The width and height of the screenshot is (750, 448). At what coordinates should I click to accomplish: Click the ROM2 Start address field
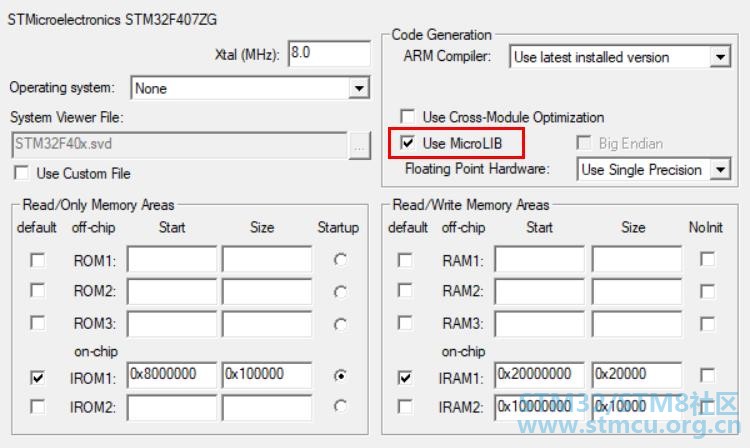[x=172, y=292]
